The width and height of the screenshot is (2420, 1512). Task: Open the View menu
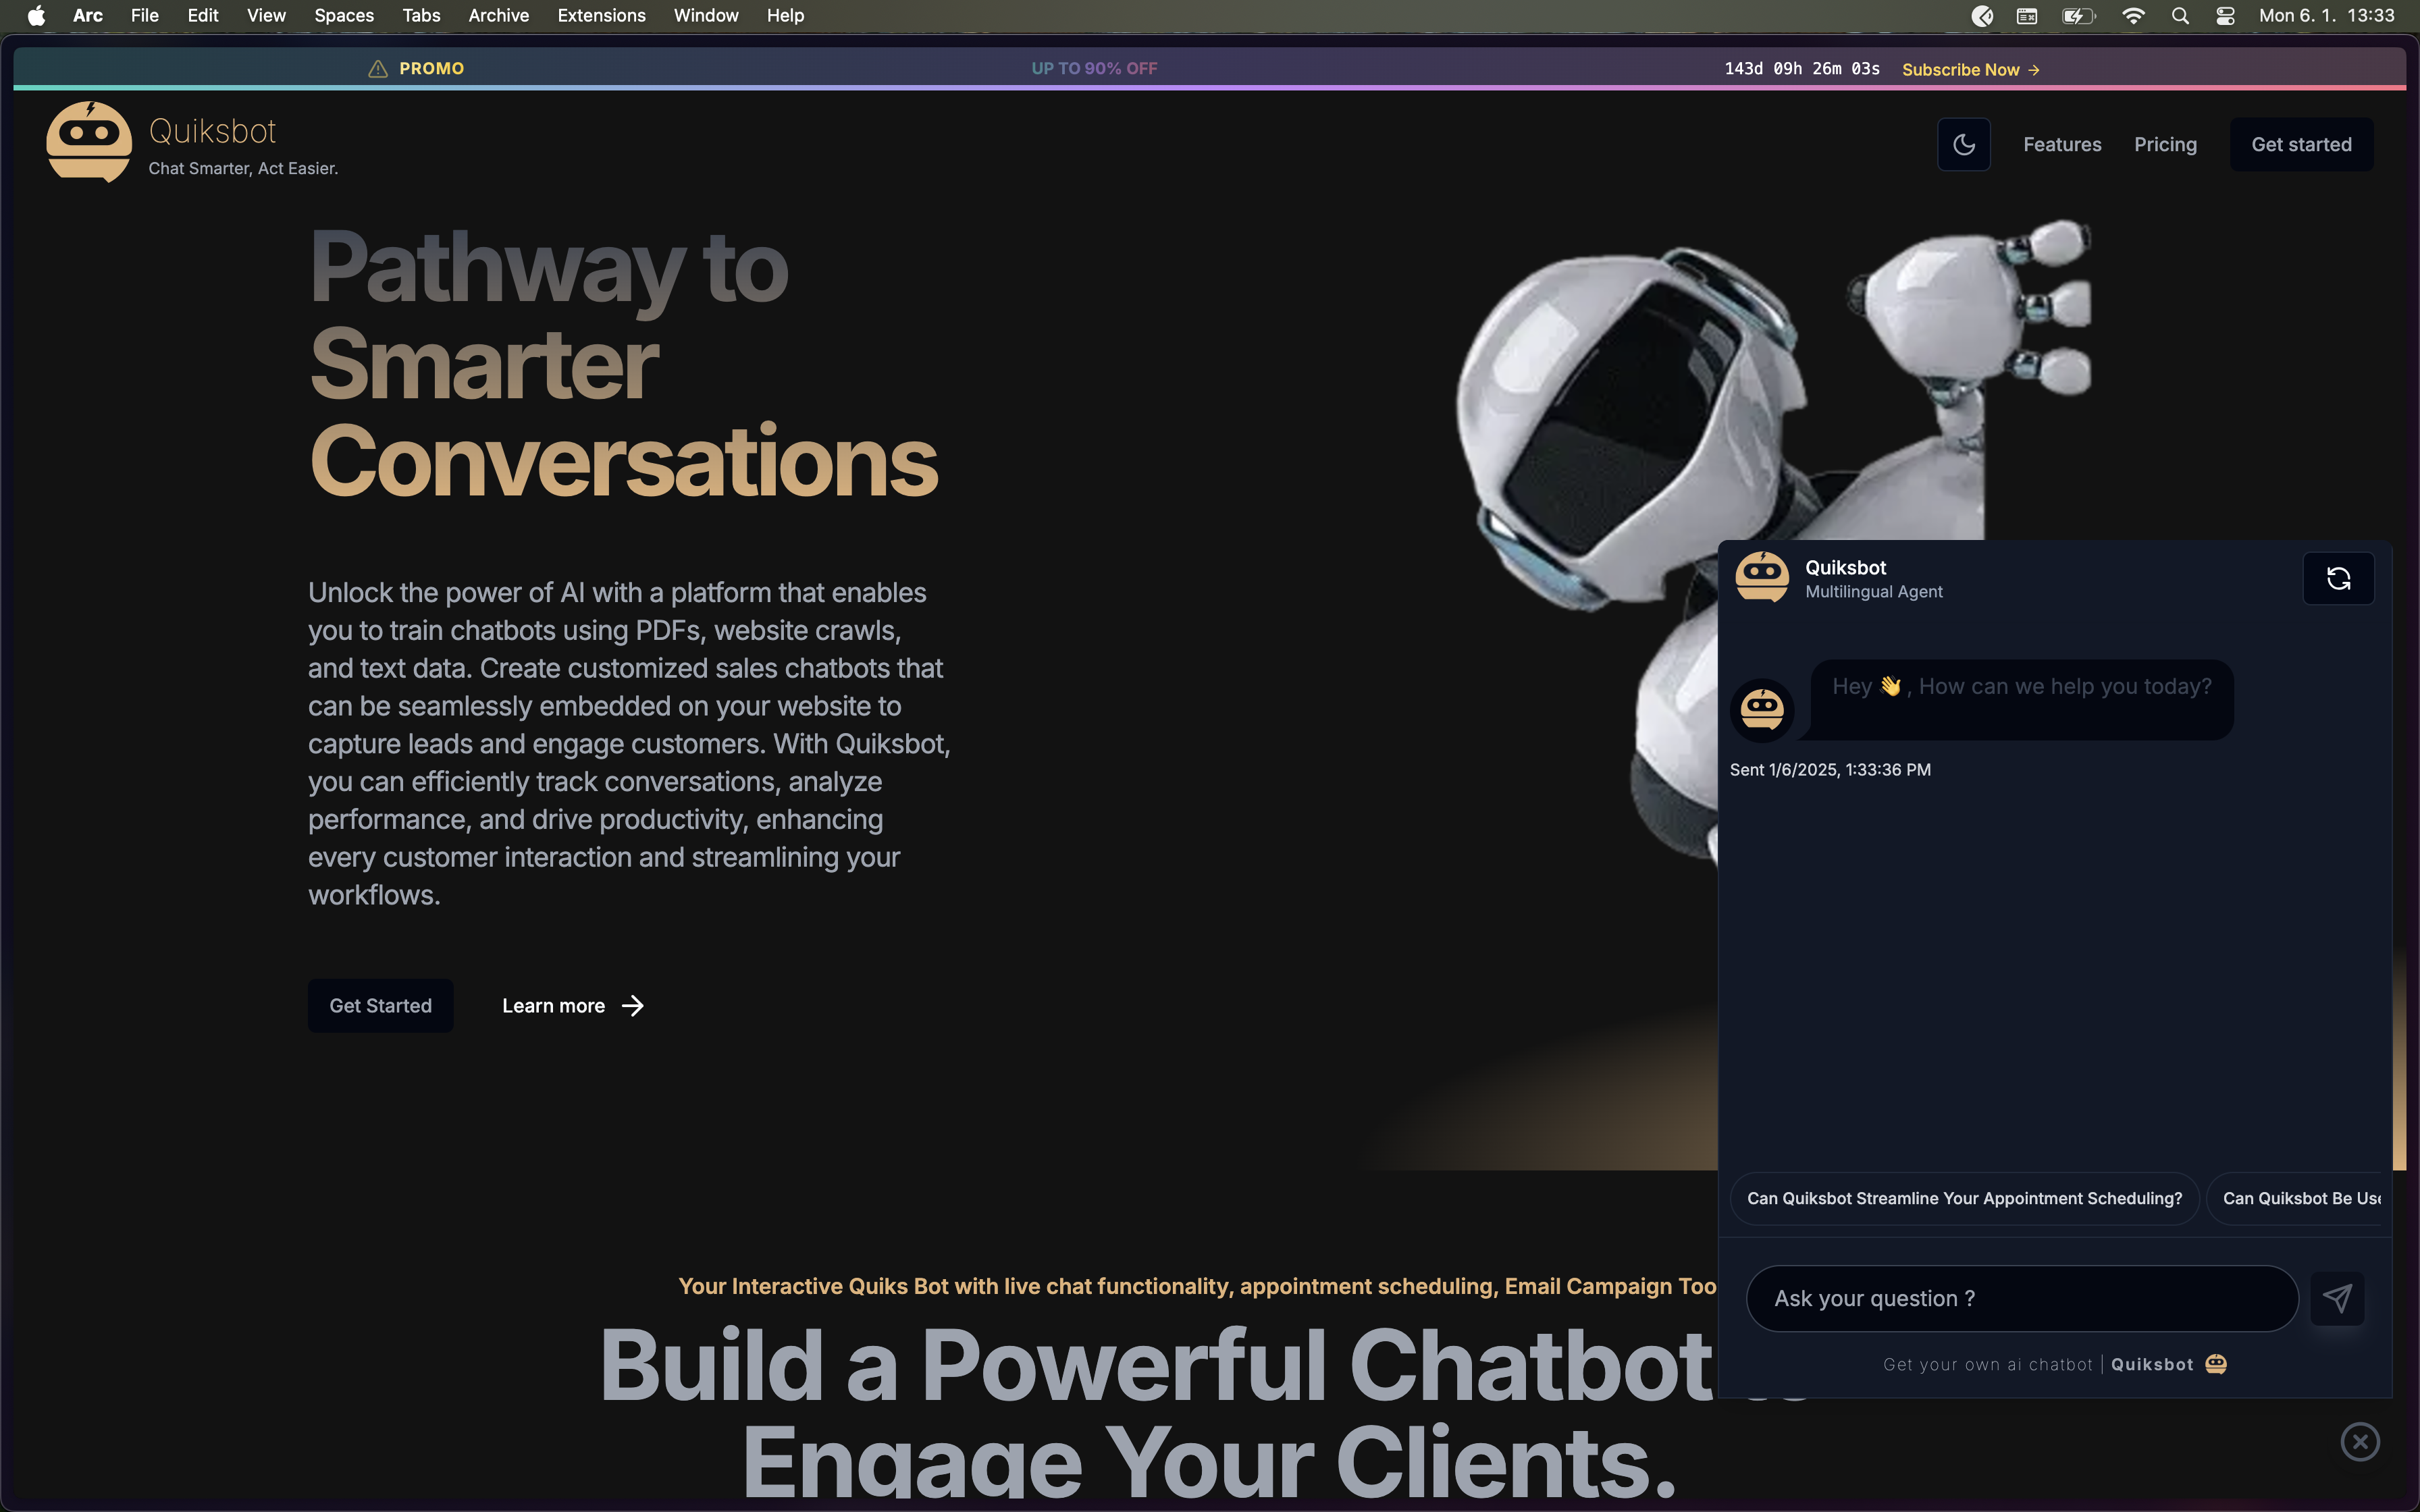point(266,16)
